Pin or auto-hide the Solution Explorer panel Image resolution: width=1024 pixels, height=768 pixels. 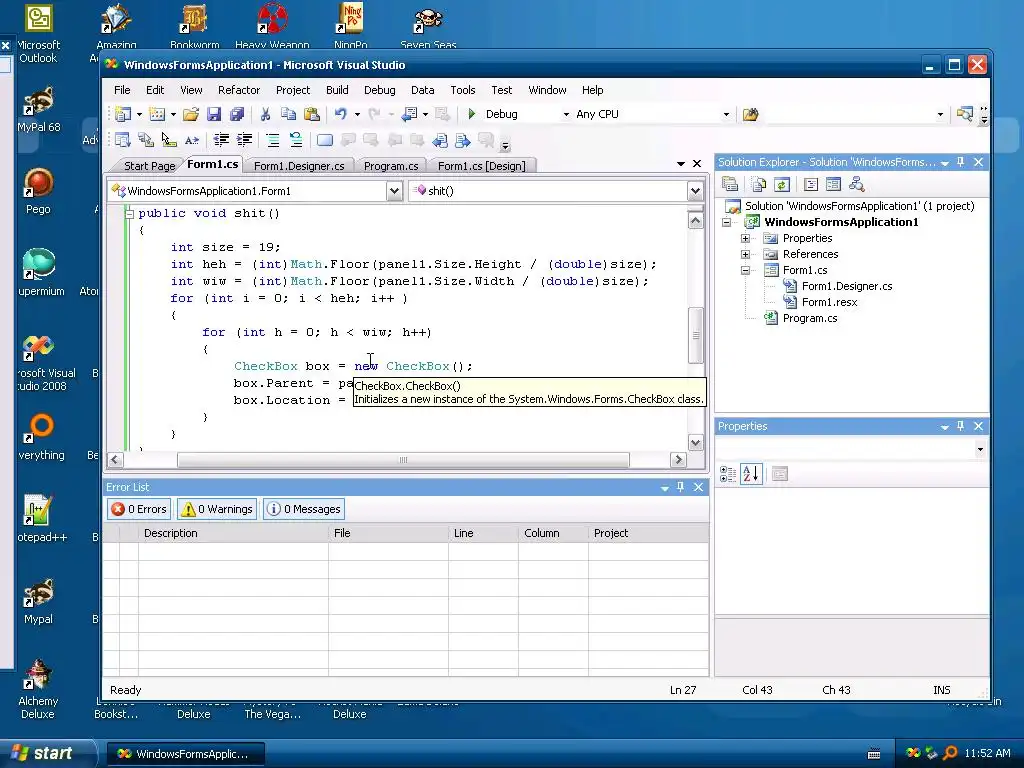coord(961,162)
